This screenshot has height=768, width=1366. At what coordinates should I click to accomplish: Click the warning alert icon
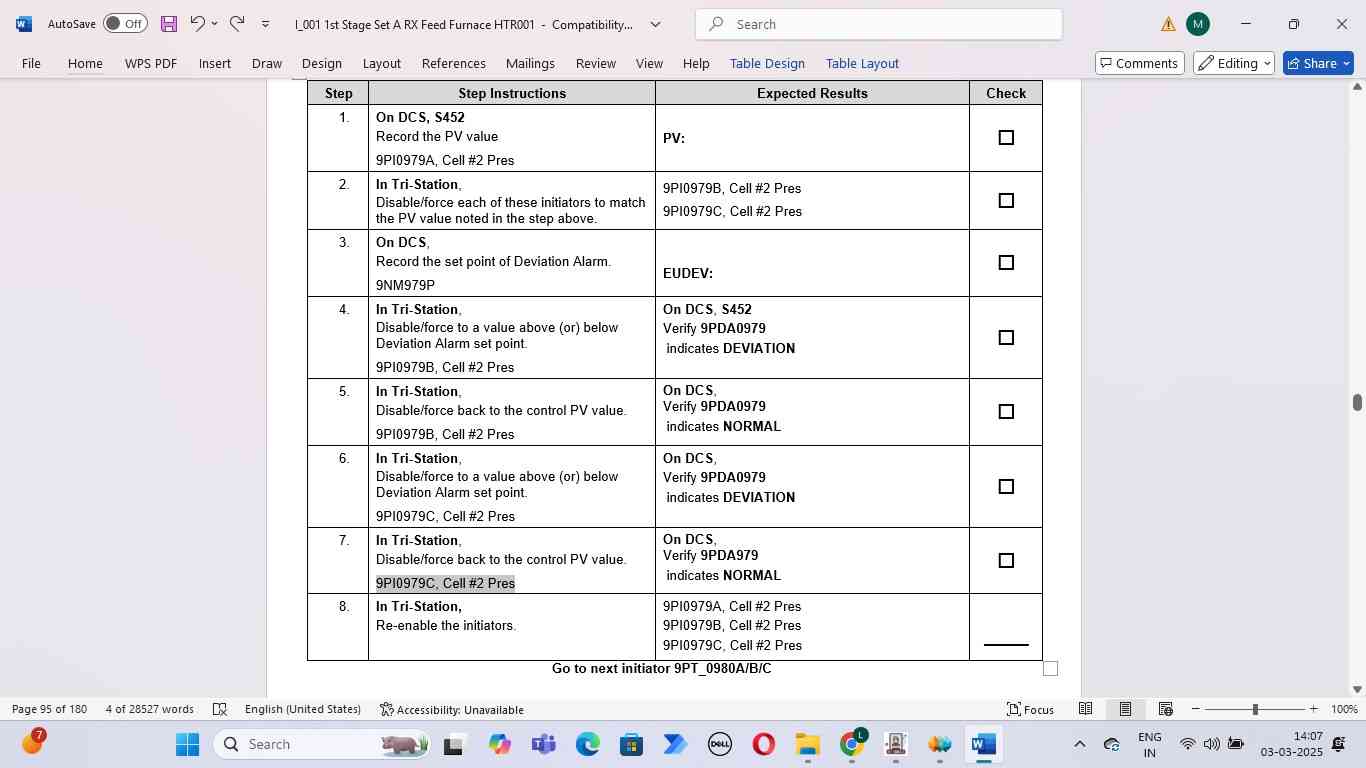coord(1168,24)
